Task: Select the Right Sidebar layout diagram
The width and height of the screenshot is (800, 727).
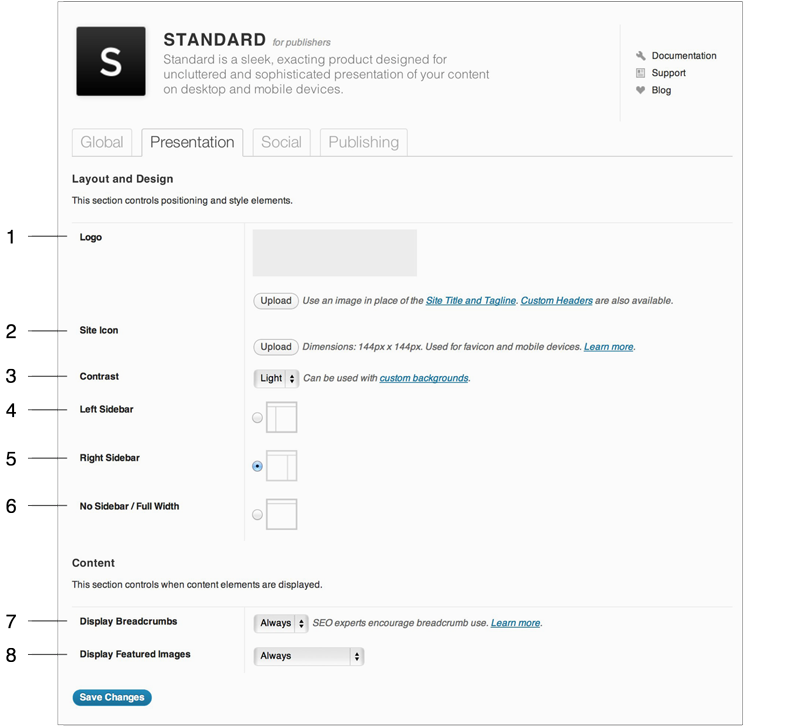Action: point(281,466)
